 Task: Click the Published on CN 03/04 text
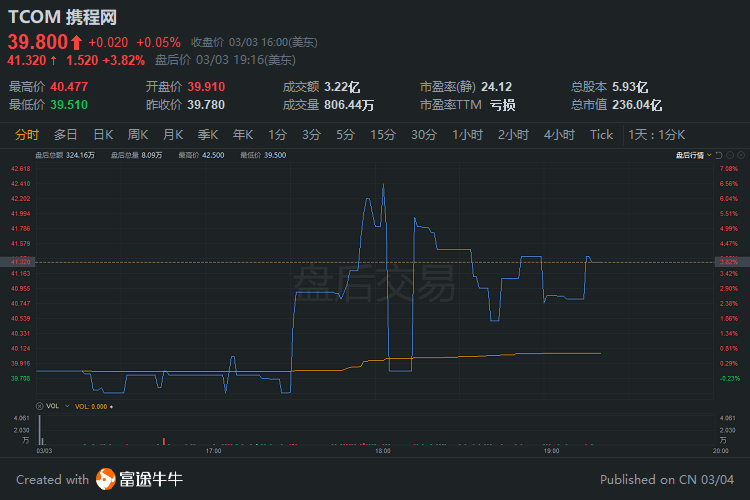[x=667, y=479]
